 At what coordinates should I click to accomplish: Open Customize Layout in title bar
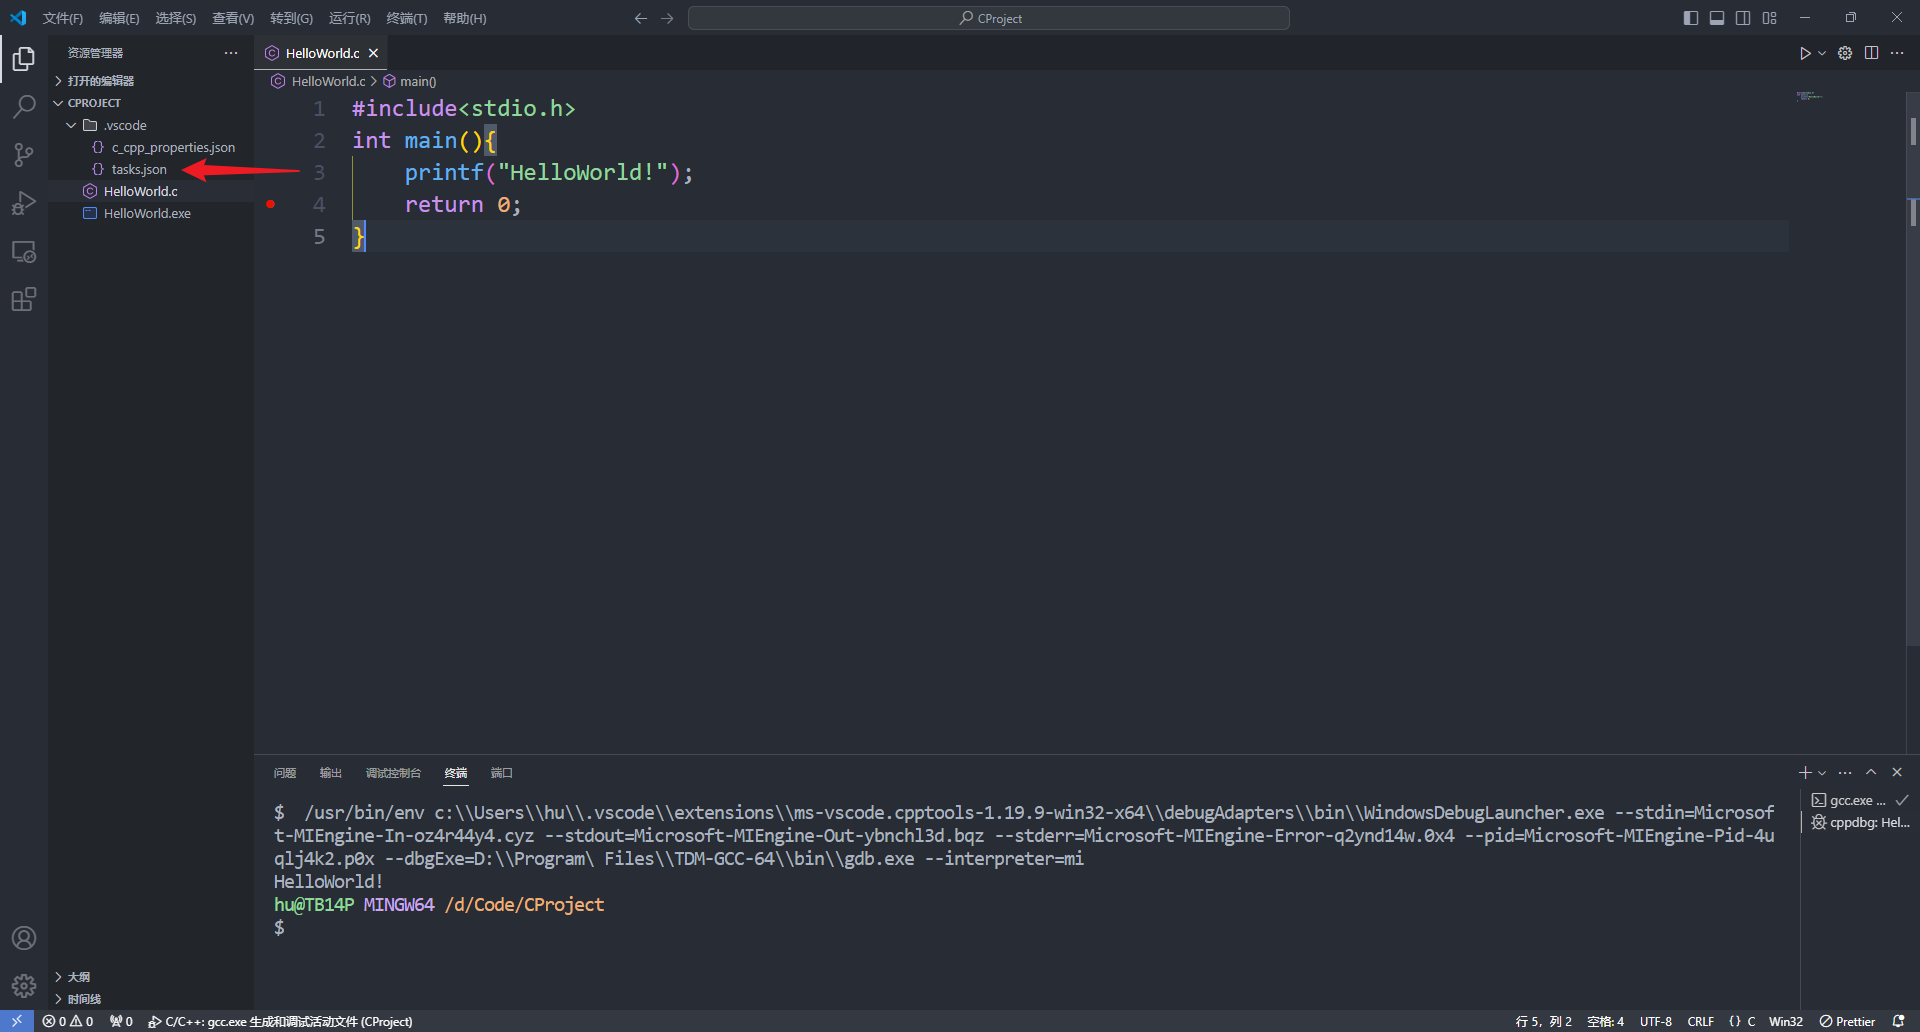pyautogui.click(x=1769, y=18)
